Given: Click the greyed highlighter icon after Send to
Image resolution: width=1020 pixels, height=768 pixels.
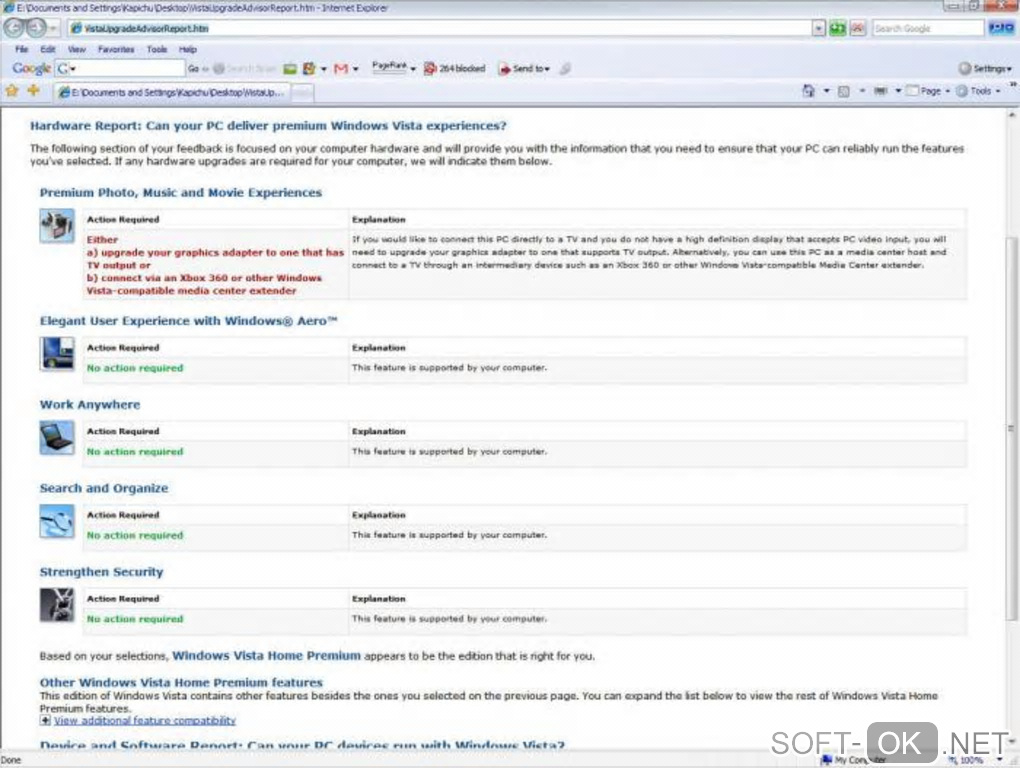Looking at the screenshot, I should click(565, 68).
